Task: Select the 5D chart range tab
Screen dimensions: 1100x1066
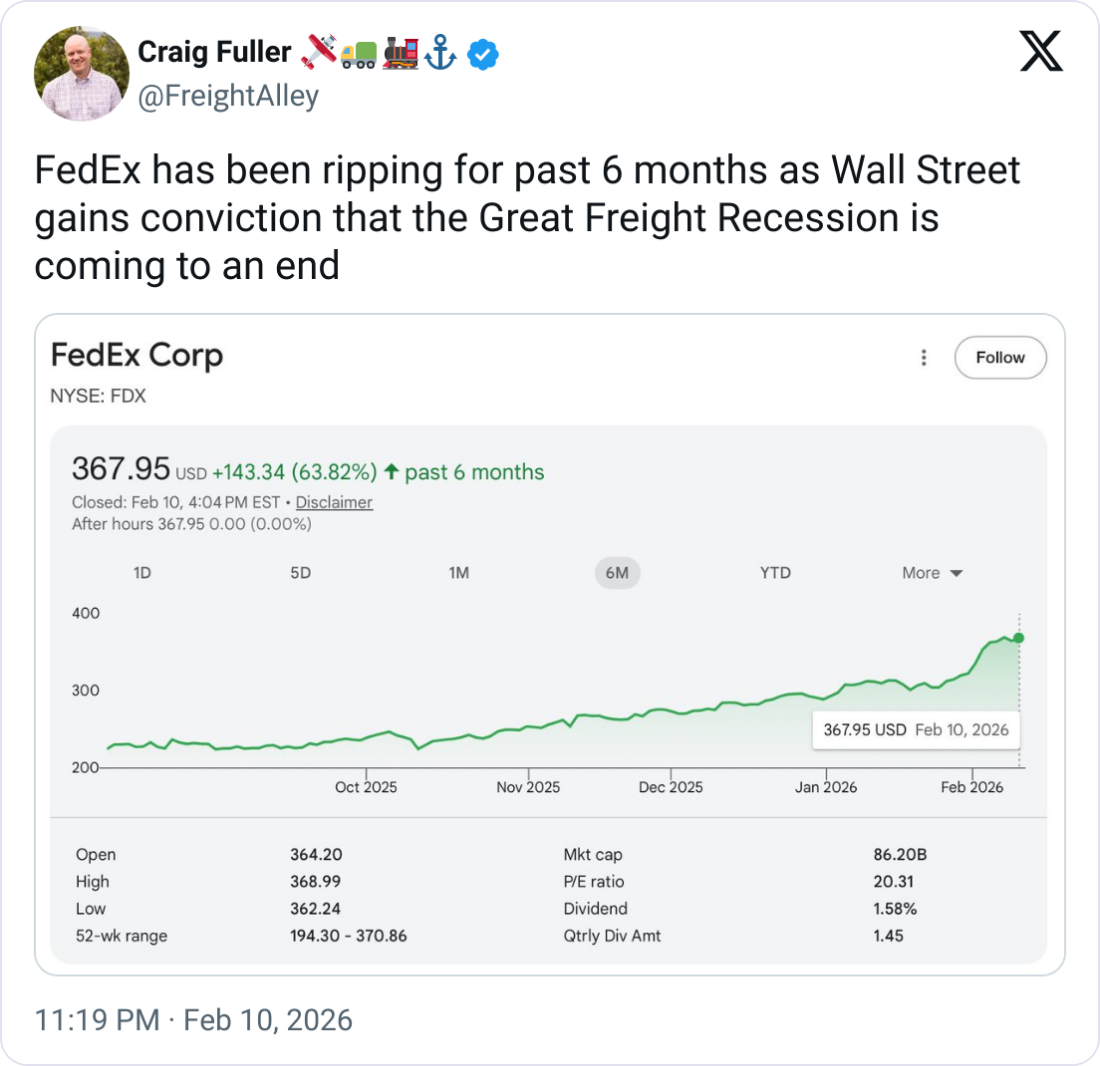Action: pos(301,573)
